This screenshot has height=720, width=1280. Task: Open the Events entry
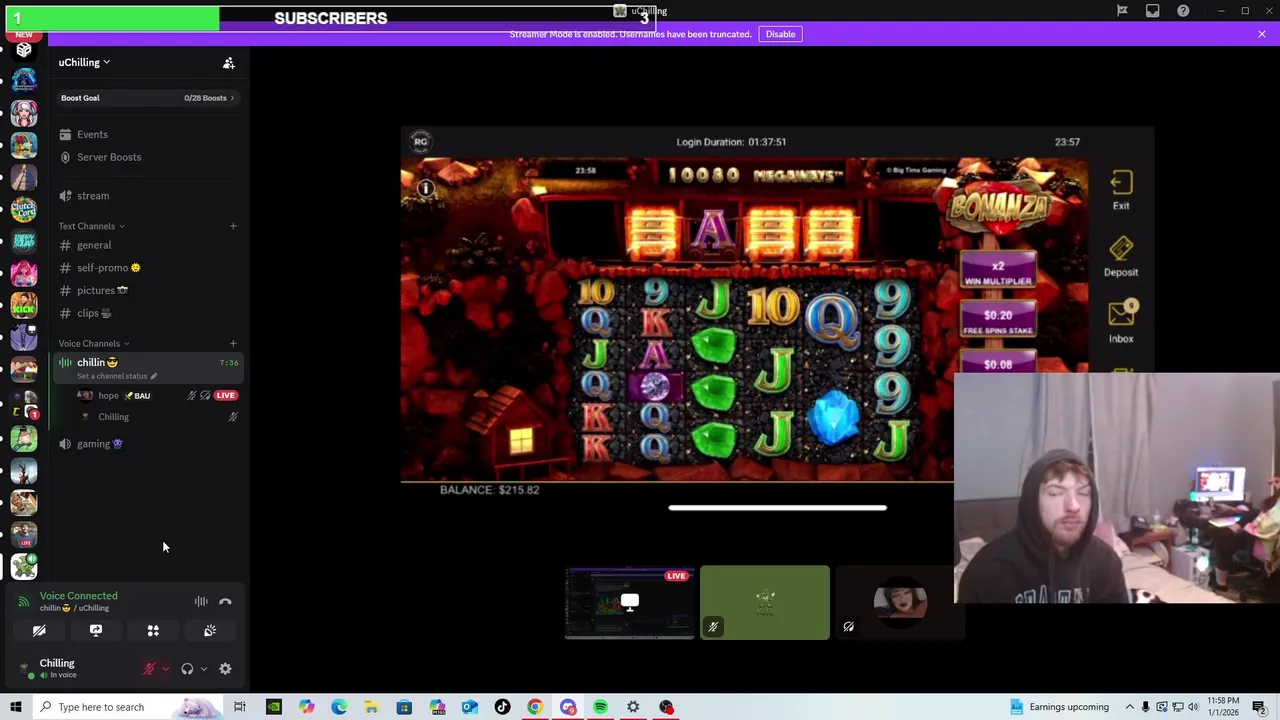(92, 134)
